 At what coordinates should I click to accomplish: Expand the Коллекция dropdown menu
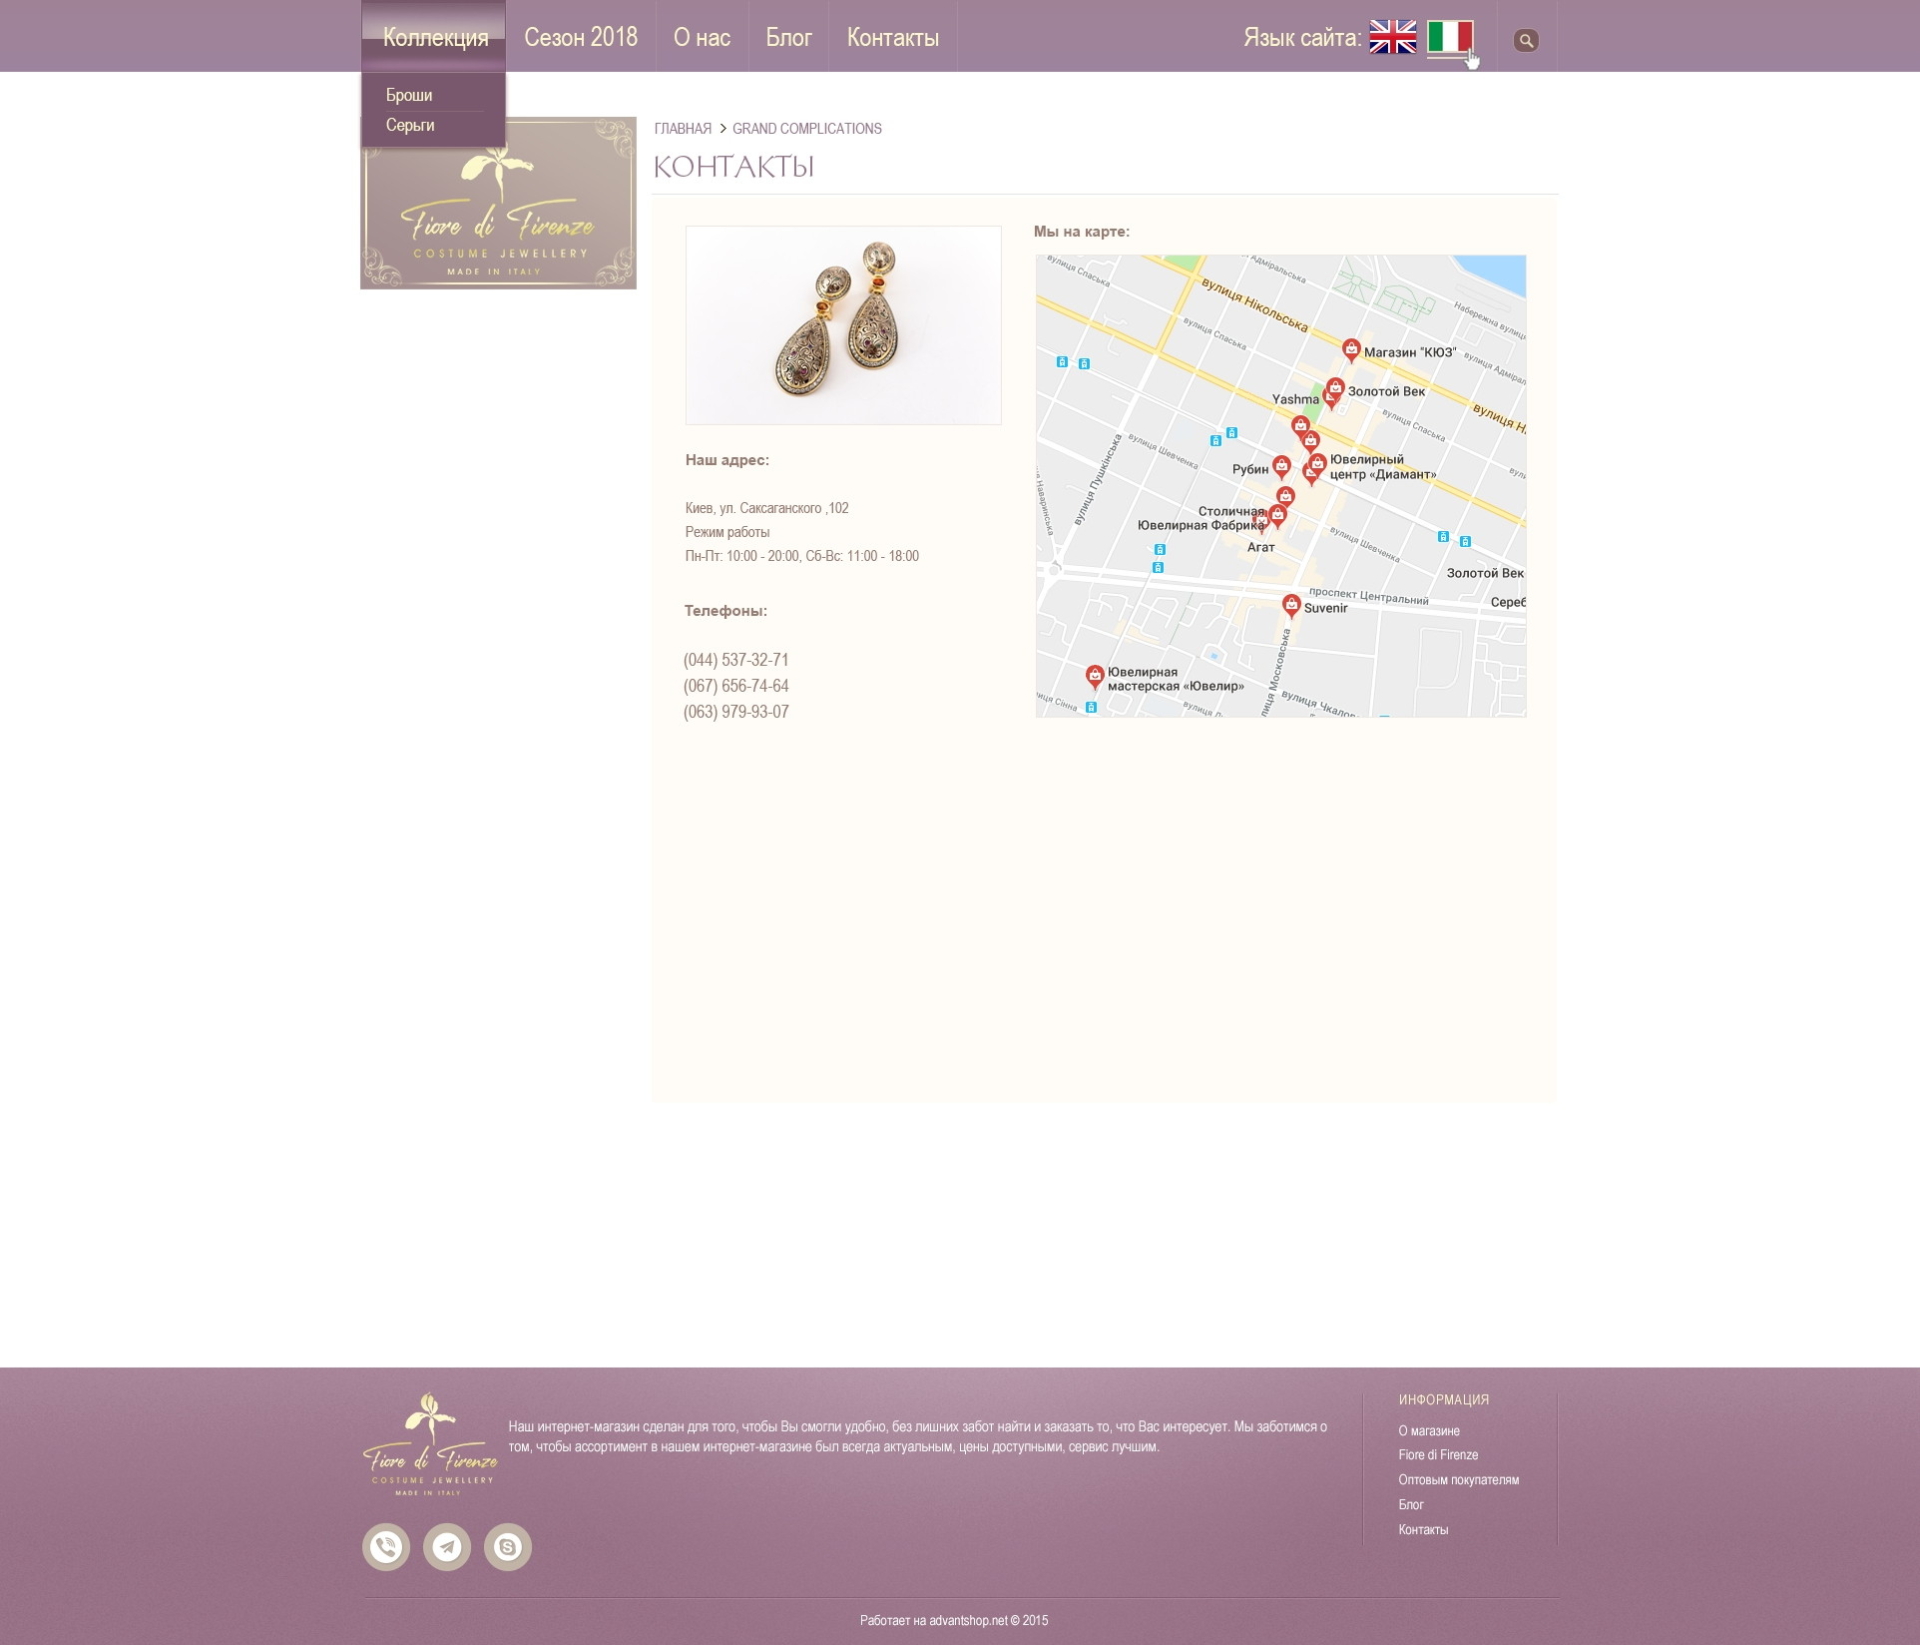(435, 38)
